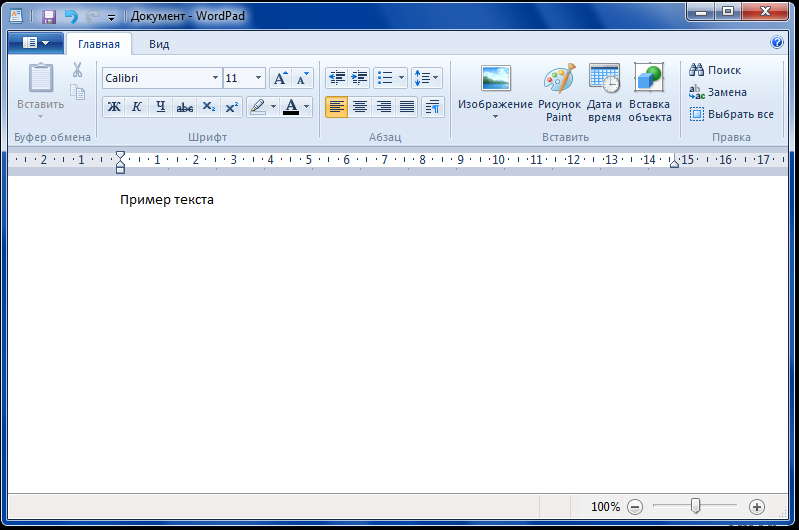Click the Decrease Indent icon

337,78
